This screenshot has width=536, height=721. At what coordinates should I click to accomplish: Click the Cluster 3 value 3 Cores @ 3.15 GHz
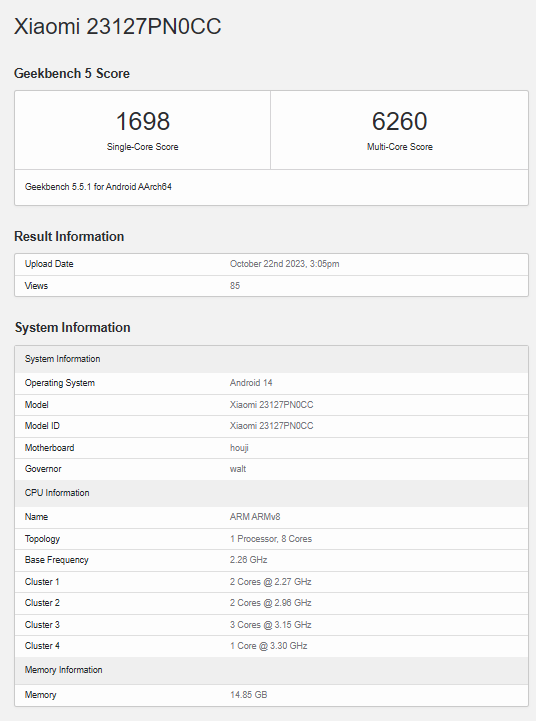(x=271, y=625)
